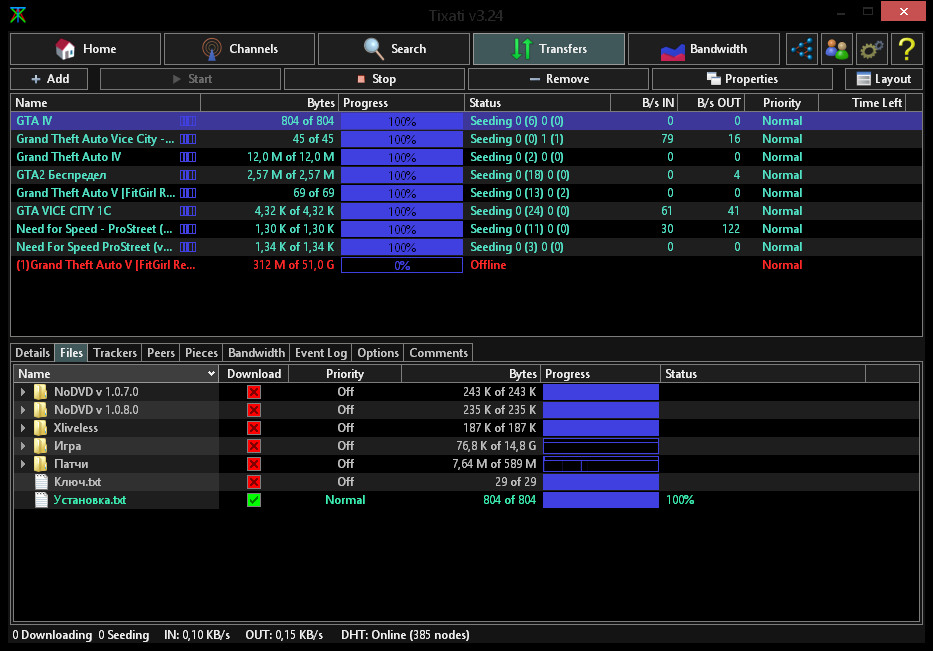This screenshot has width=933, height=651.
Task: Enable download for NoDVD v 1.0.7.0
Action: tap(254, 392)
